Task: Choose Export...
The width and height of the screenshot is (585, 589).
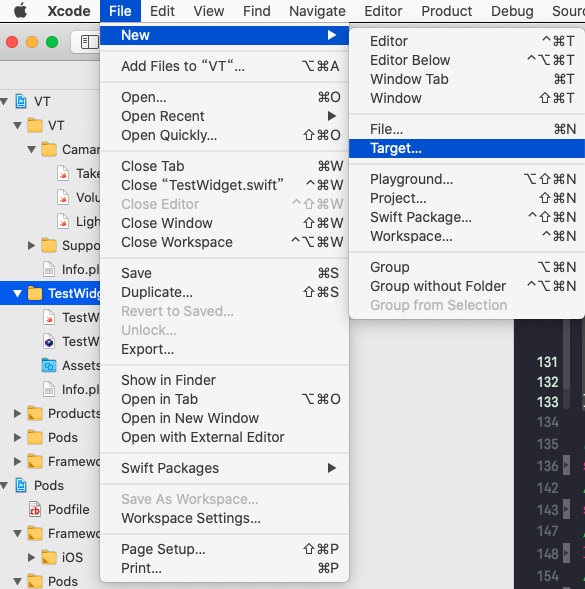Action: [x=224, y=349]
